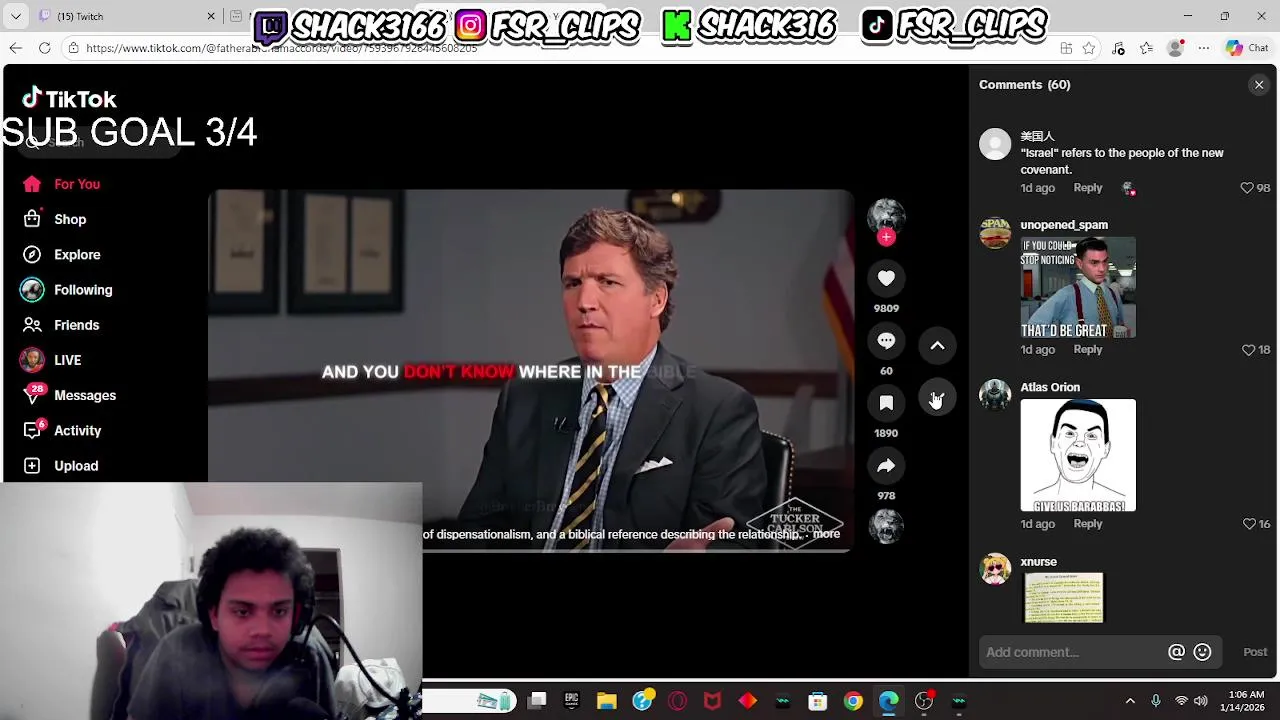Screen dimensions: 1280x720
Task: Open OBS Studio from taskbar
Action: tap(924, 701)
